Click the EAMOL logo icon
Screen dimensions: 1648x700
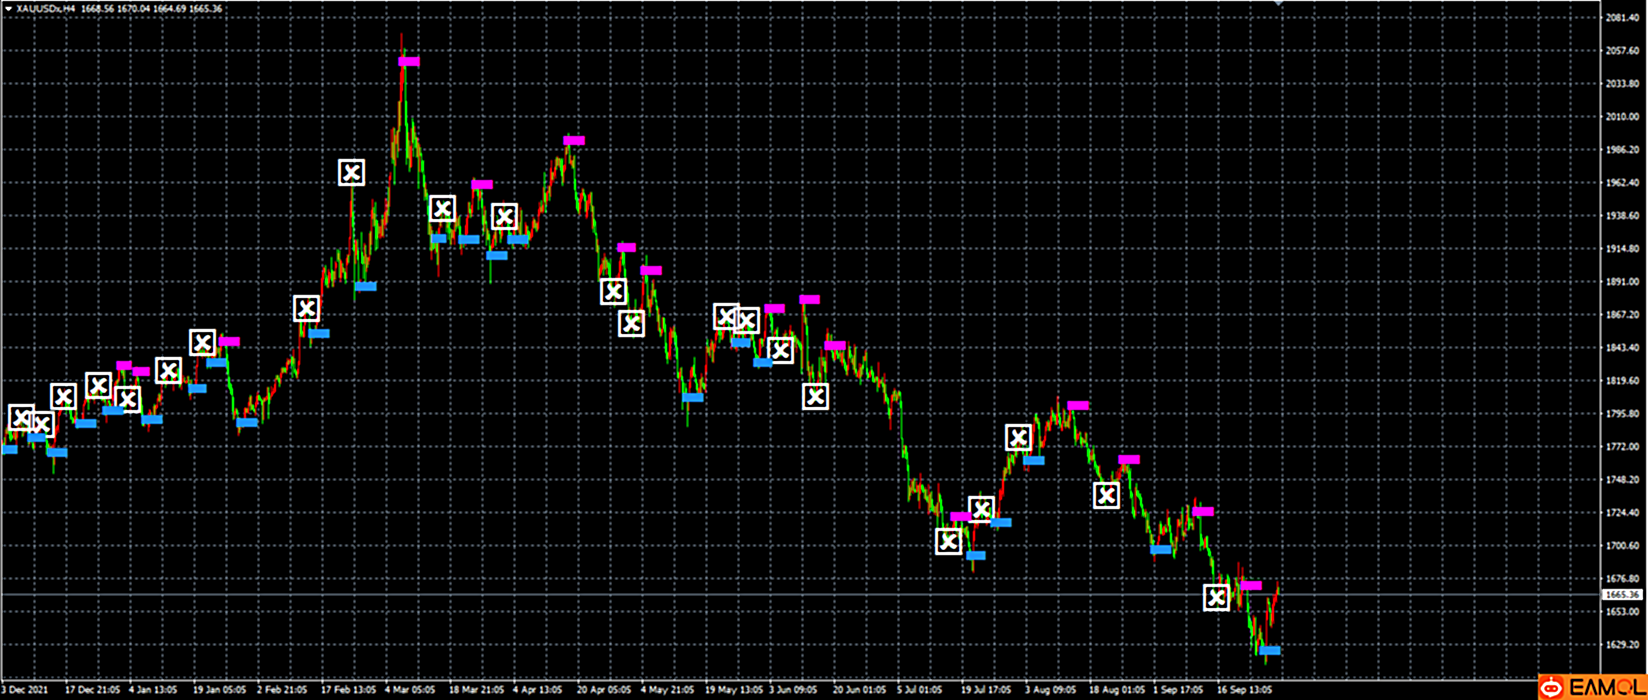click(x=1551, y=687)
